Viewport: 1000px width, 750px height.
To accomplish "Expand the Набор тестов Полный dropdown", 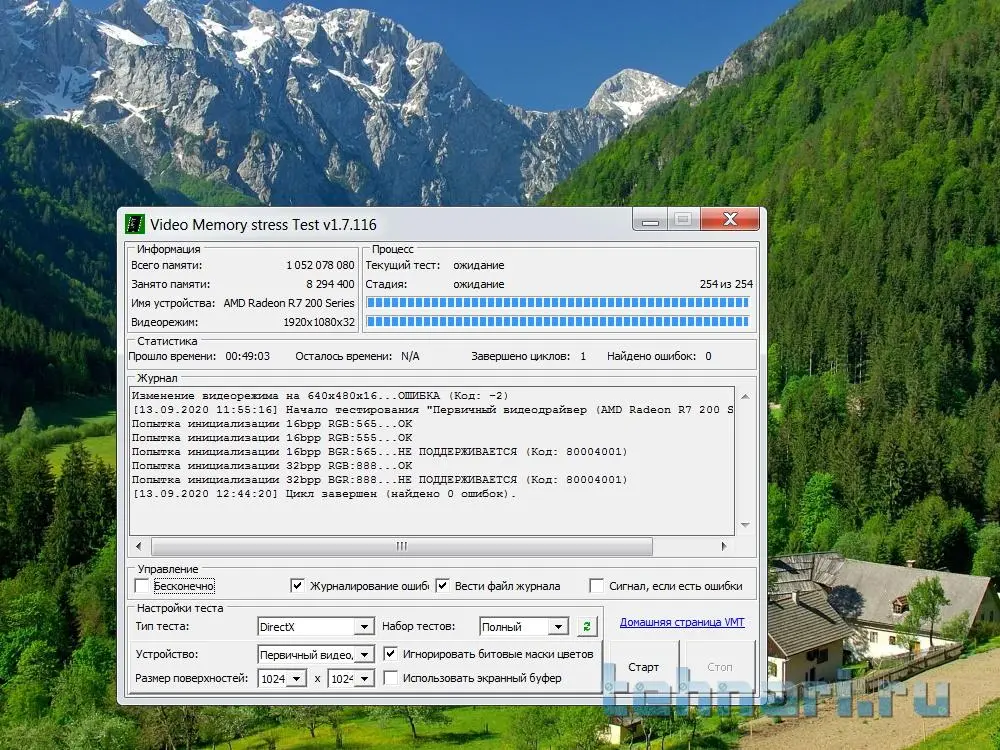I will pos(558,627).
